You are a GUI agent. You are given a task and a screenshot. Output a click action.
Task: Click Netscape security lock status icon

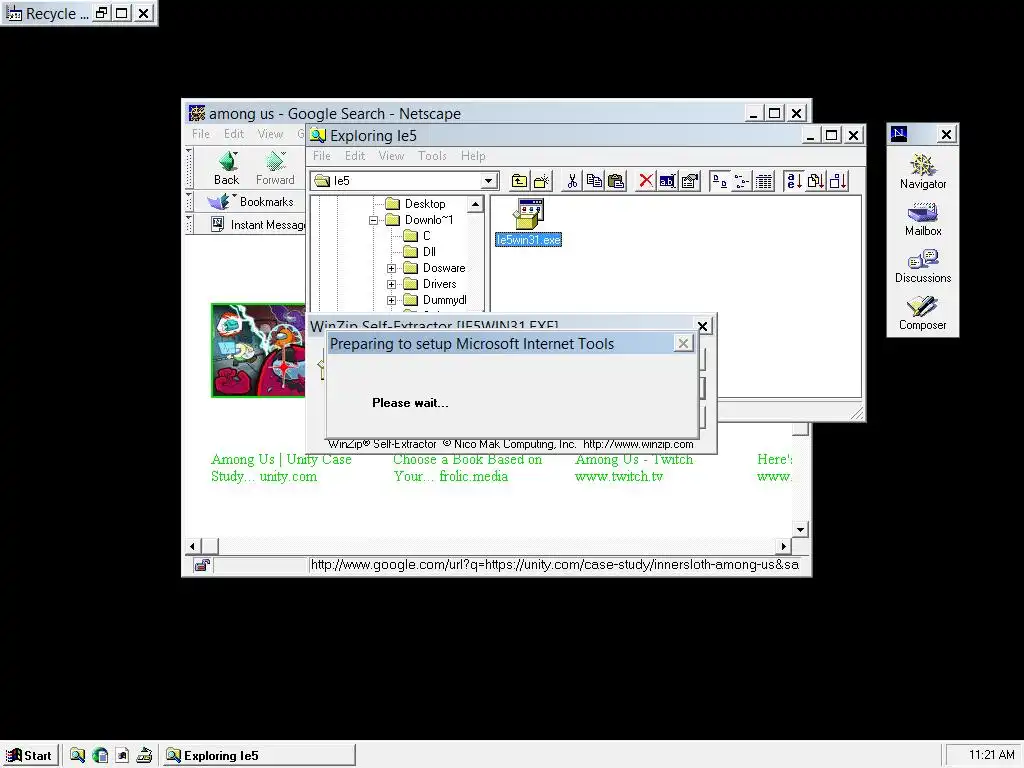202,566
